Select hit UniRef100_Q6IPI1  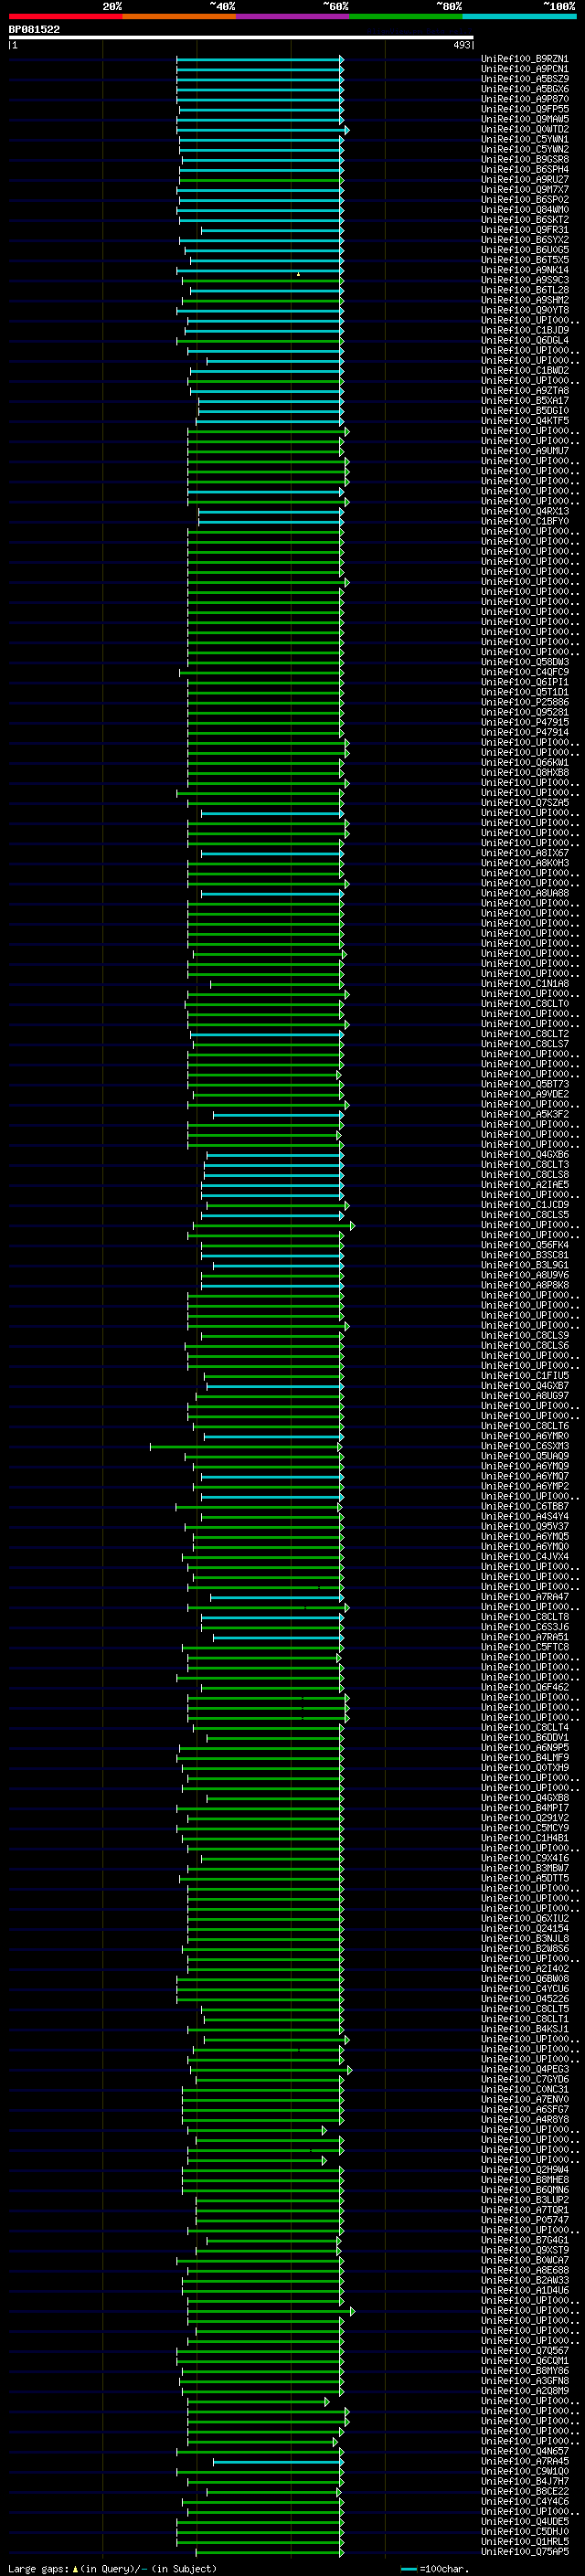point(524,682)
